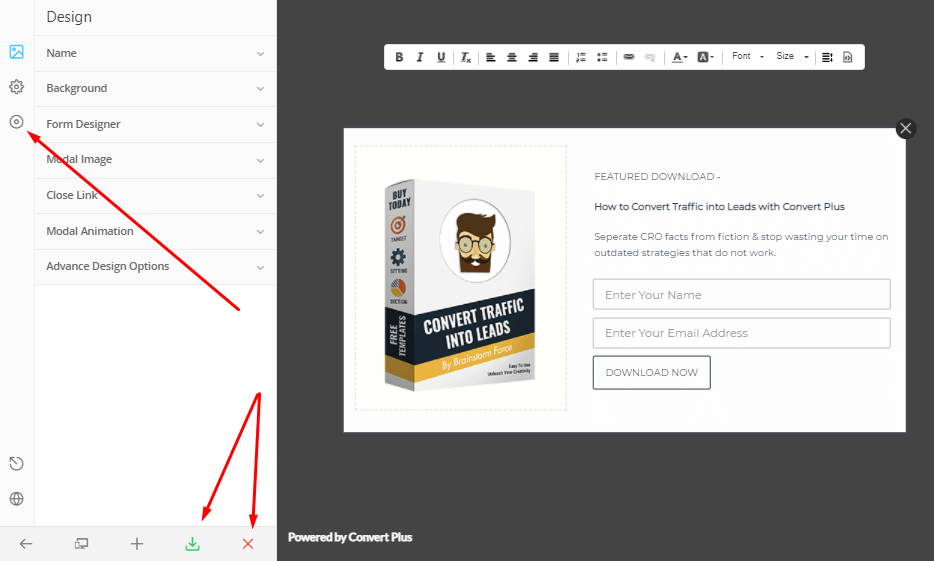The image size is (934, 561).
Task: Click the plus add icon
Action: (x=136, y=544)
